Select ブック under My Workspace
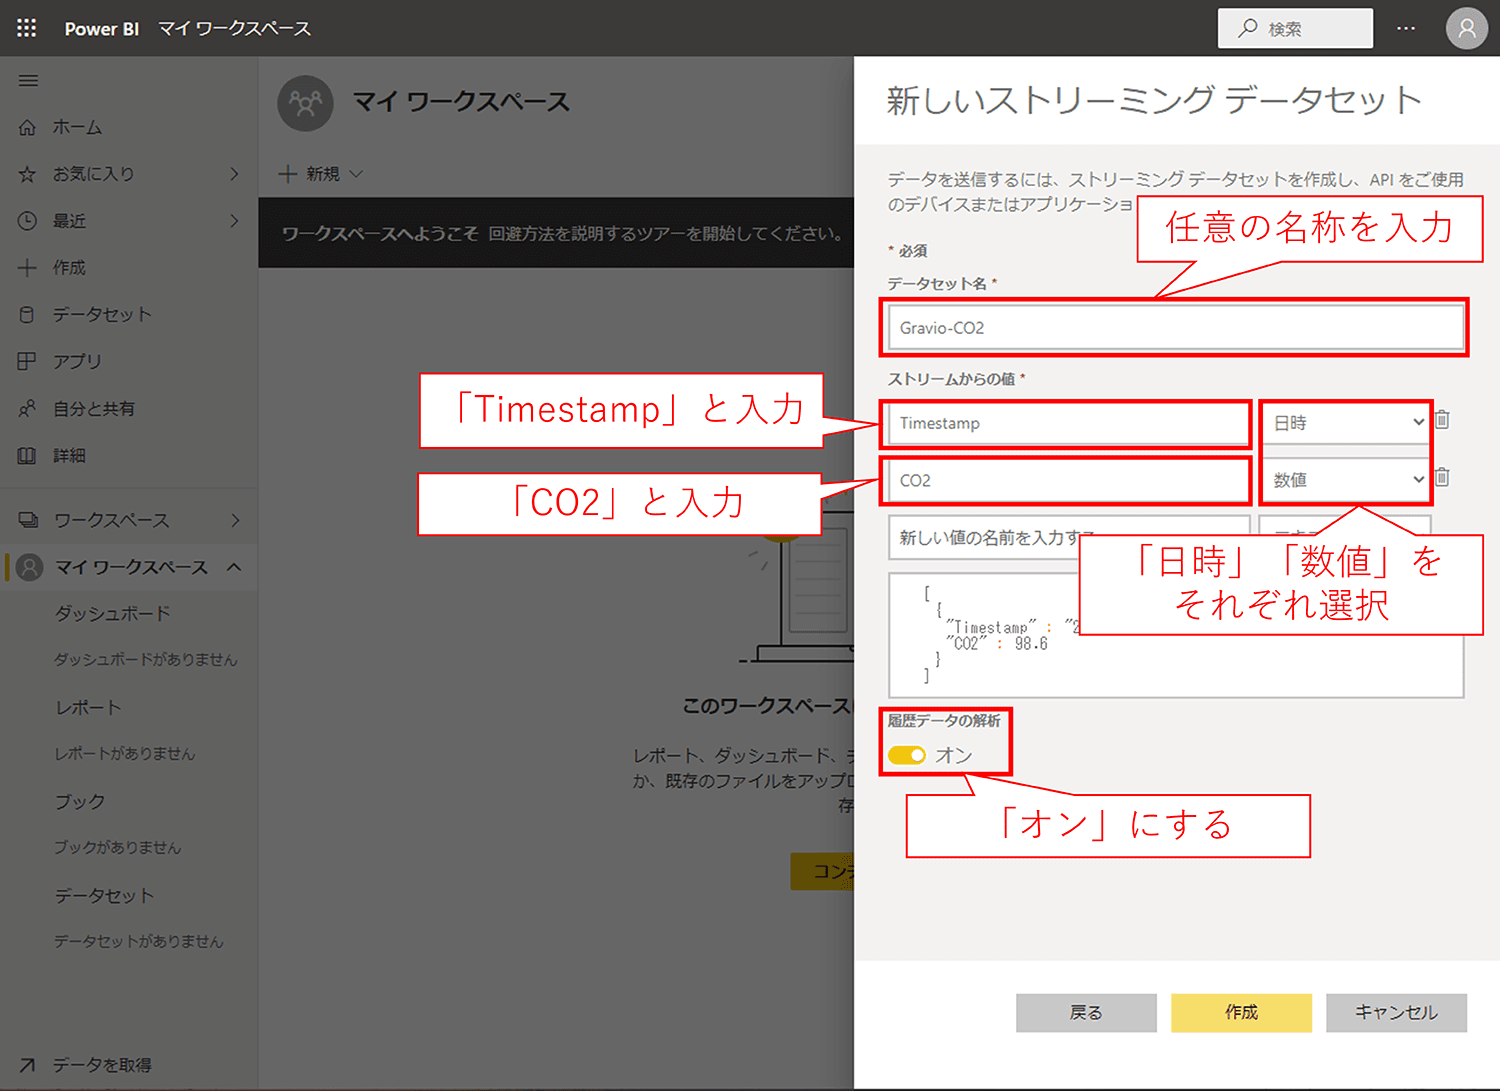The image size is (1500, 1091). click(79, 801)
